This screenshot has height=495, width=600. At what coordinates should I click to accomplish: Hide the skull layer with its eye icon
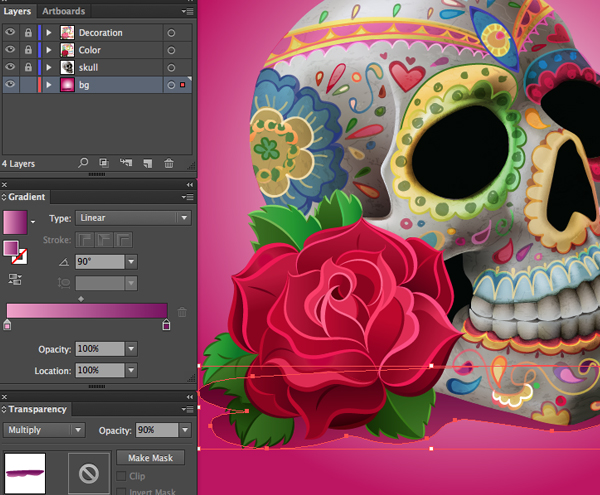pos(10,67)
